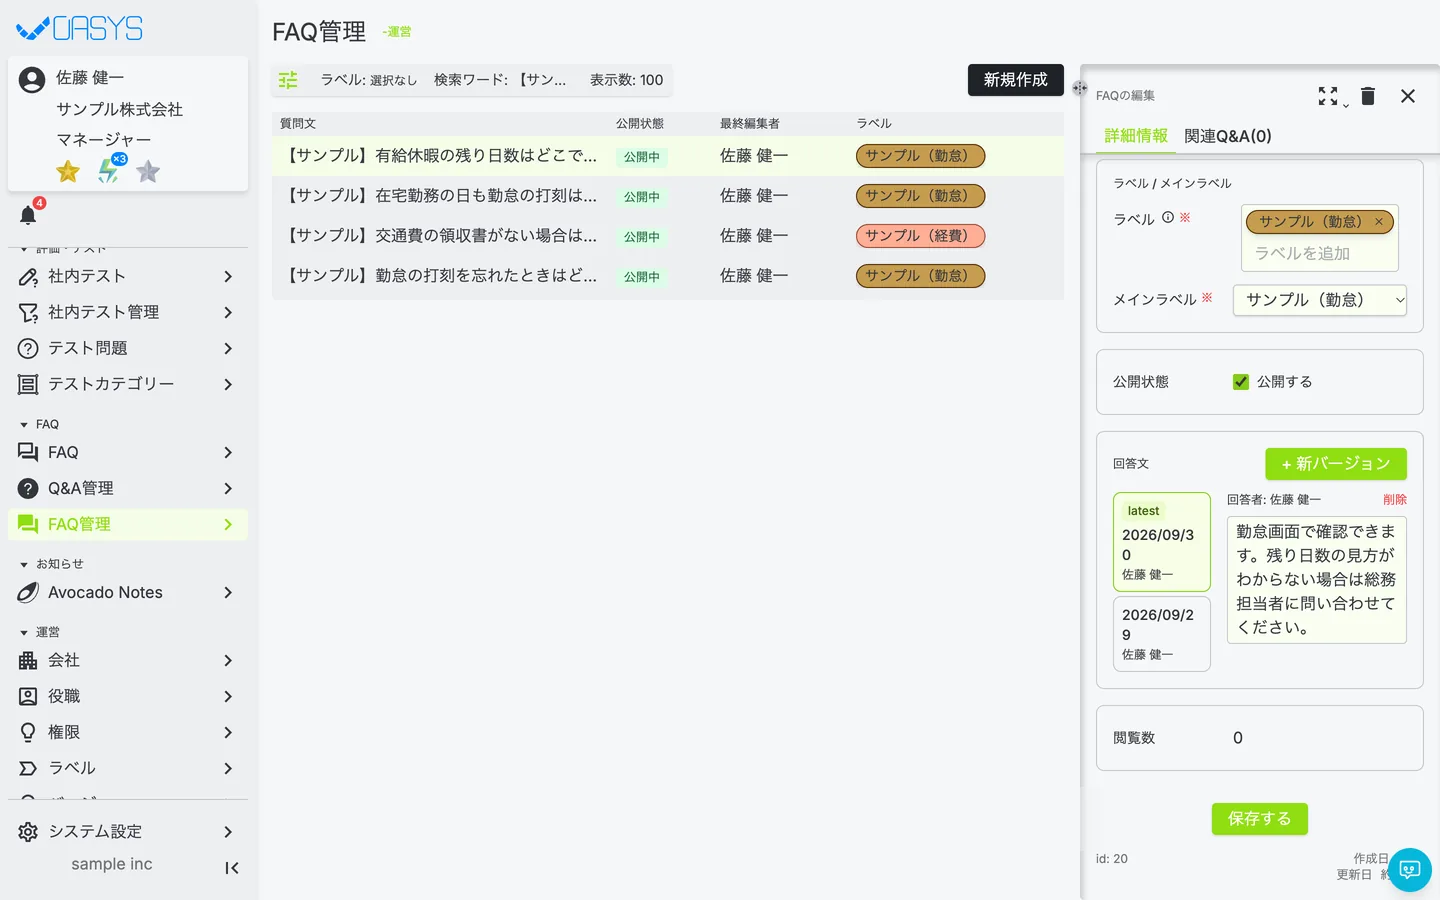
Task: Click the 社内テスト pencil icon
Action: pyautogui.click(x=28, y=277)
